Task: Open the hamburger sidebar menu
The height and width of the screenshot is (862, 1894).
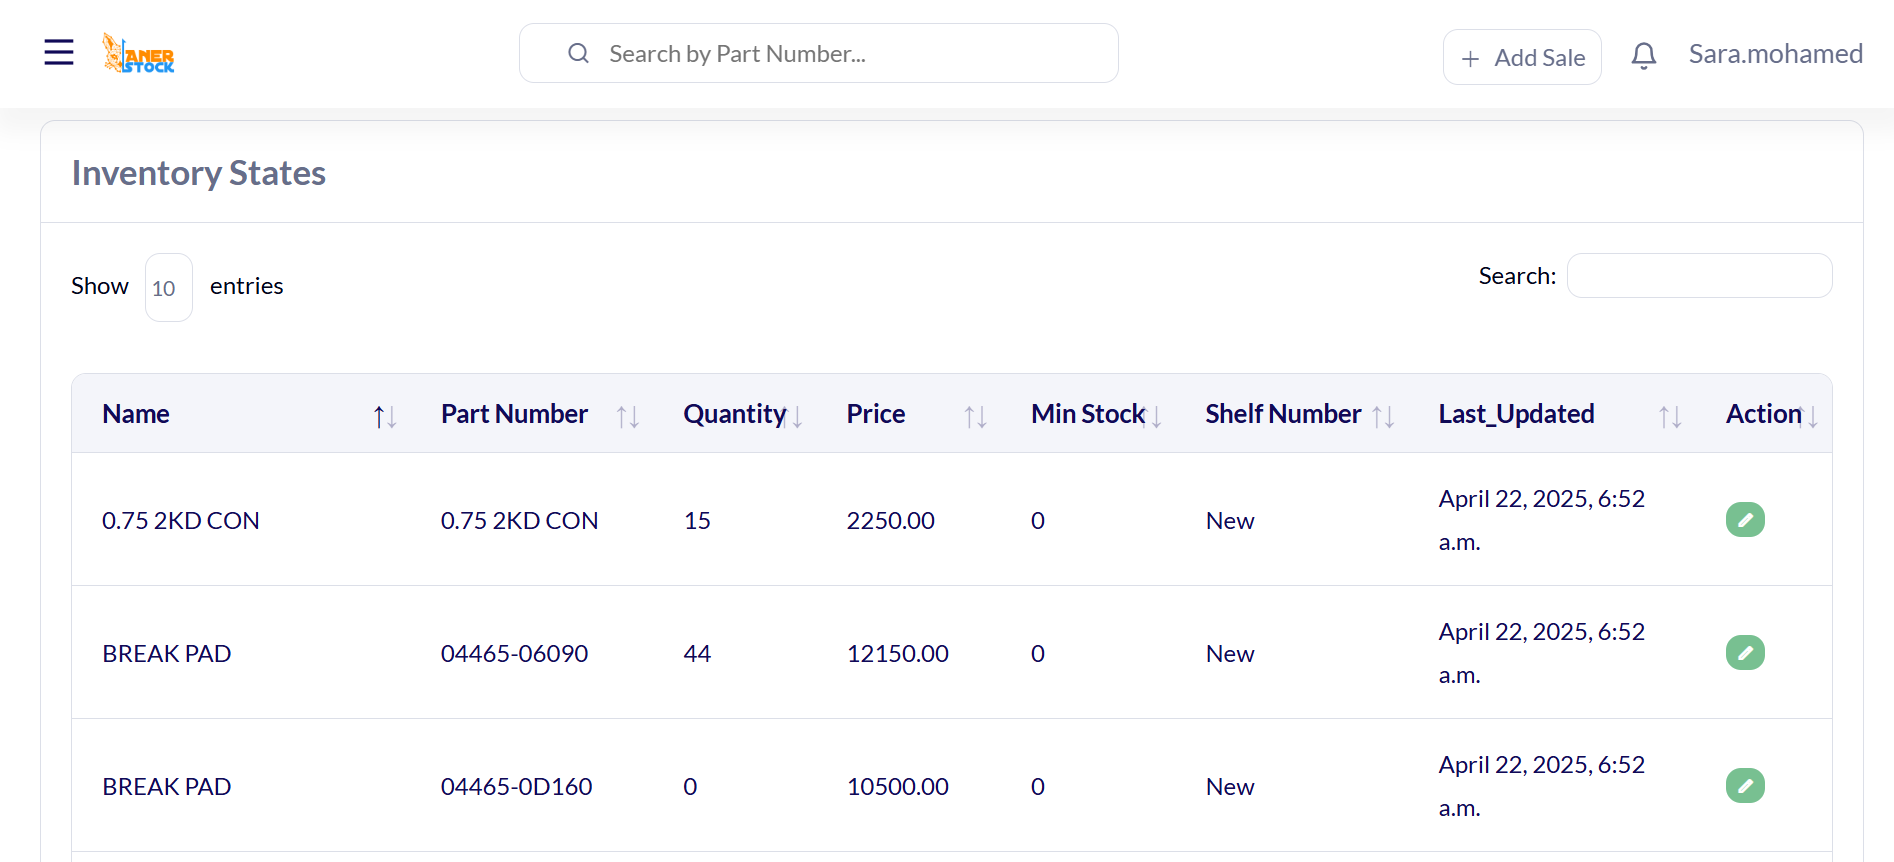Action: click(59, 52)
